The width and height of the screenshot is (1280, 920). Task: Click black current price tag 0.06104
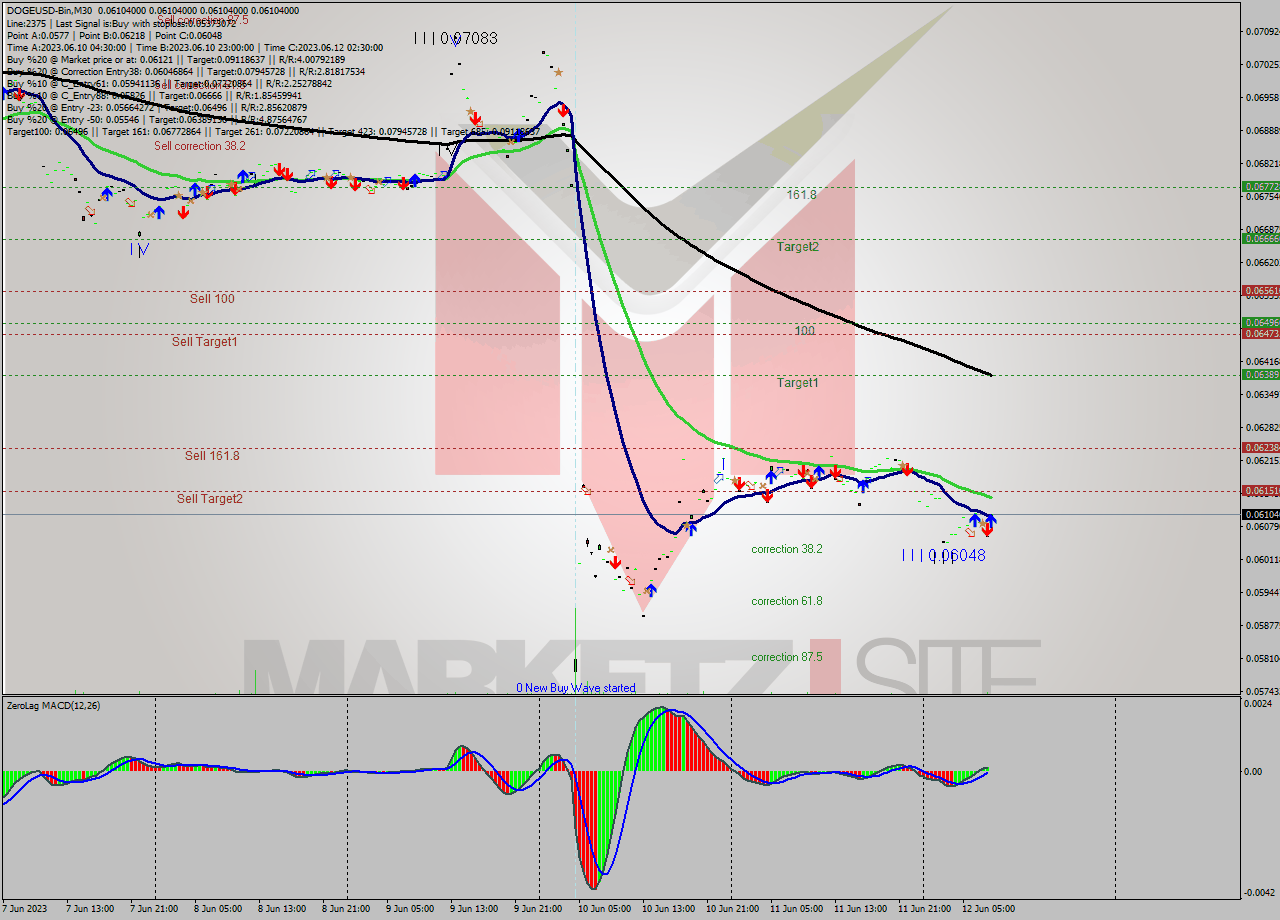pyautogui.click(x=1260, y=514)
